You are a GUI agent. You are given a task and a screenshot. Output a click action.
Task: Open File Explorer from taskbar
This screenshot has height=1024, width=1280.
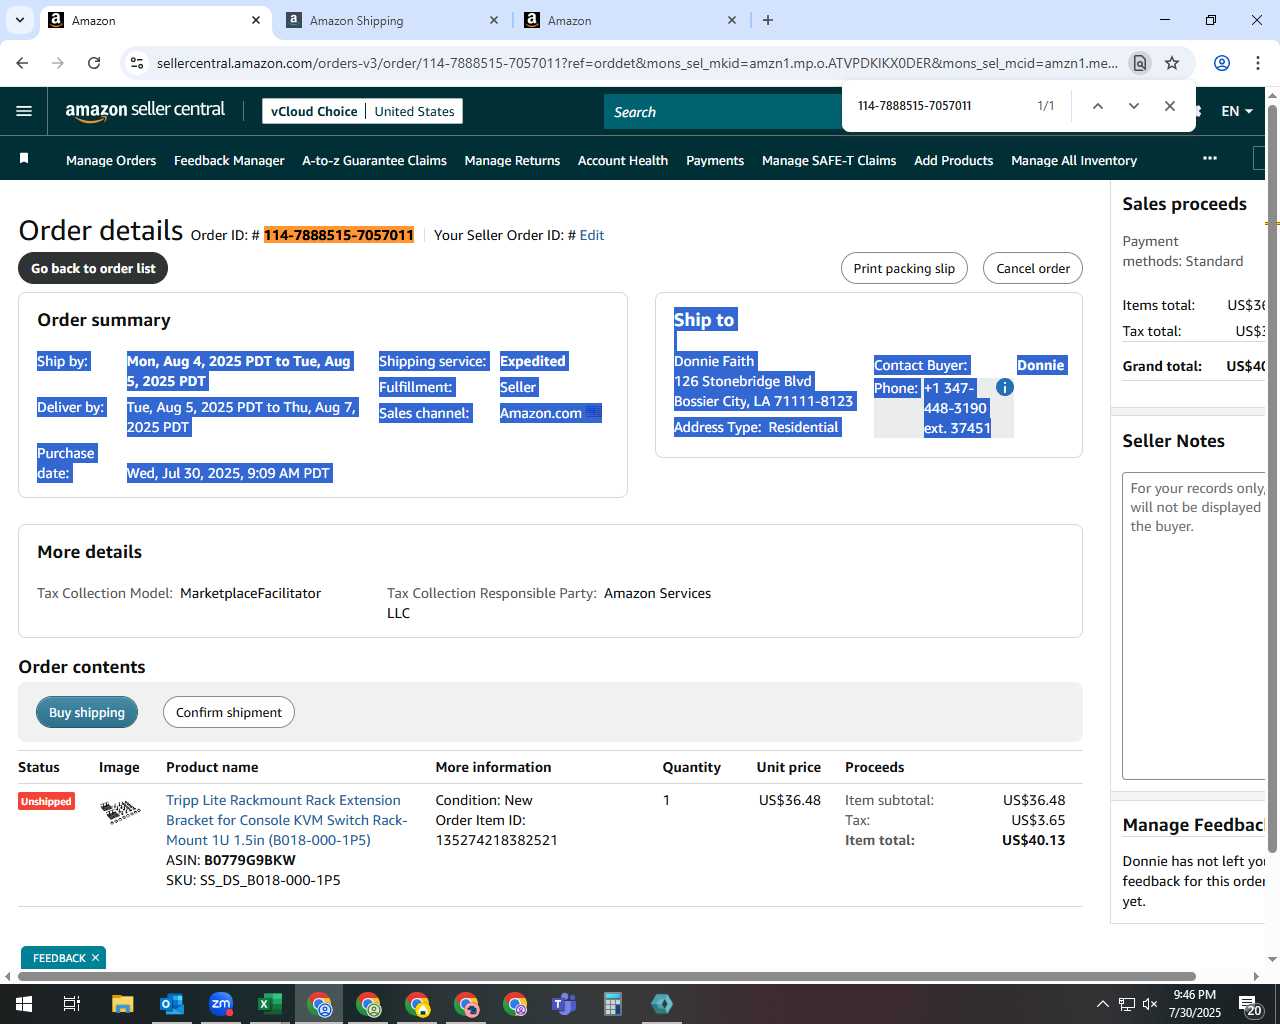(122, 1004)
